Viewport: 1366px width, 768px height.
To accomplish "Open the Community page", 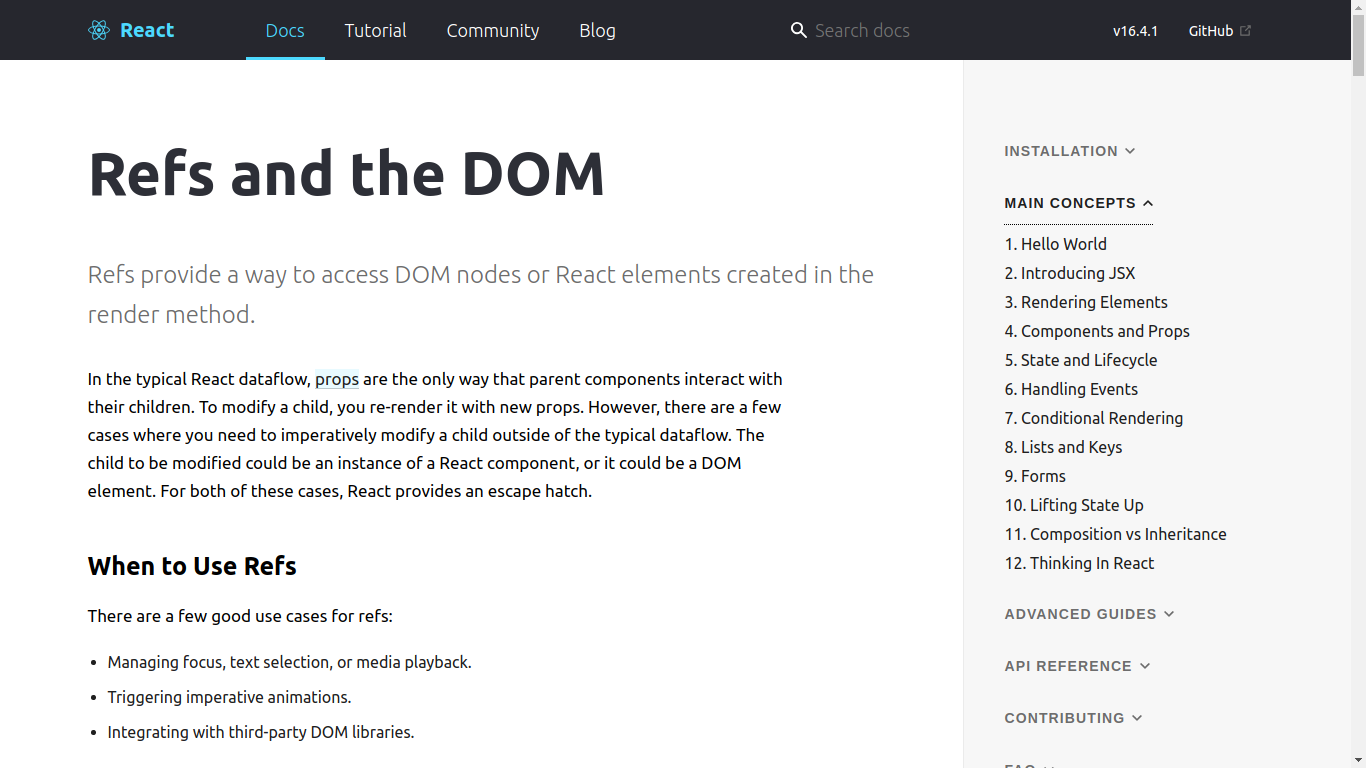I will pyautogui.click(x=493, y=30).
